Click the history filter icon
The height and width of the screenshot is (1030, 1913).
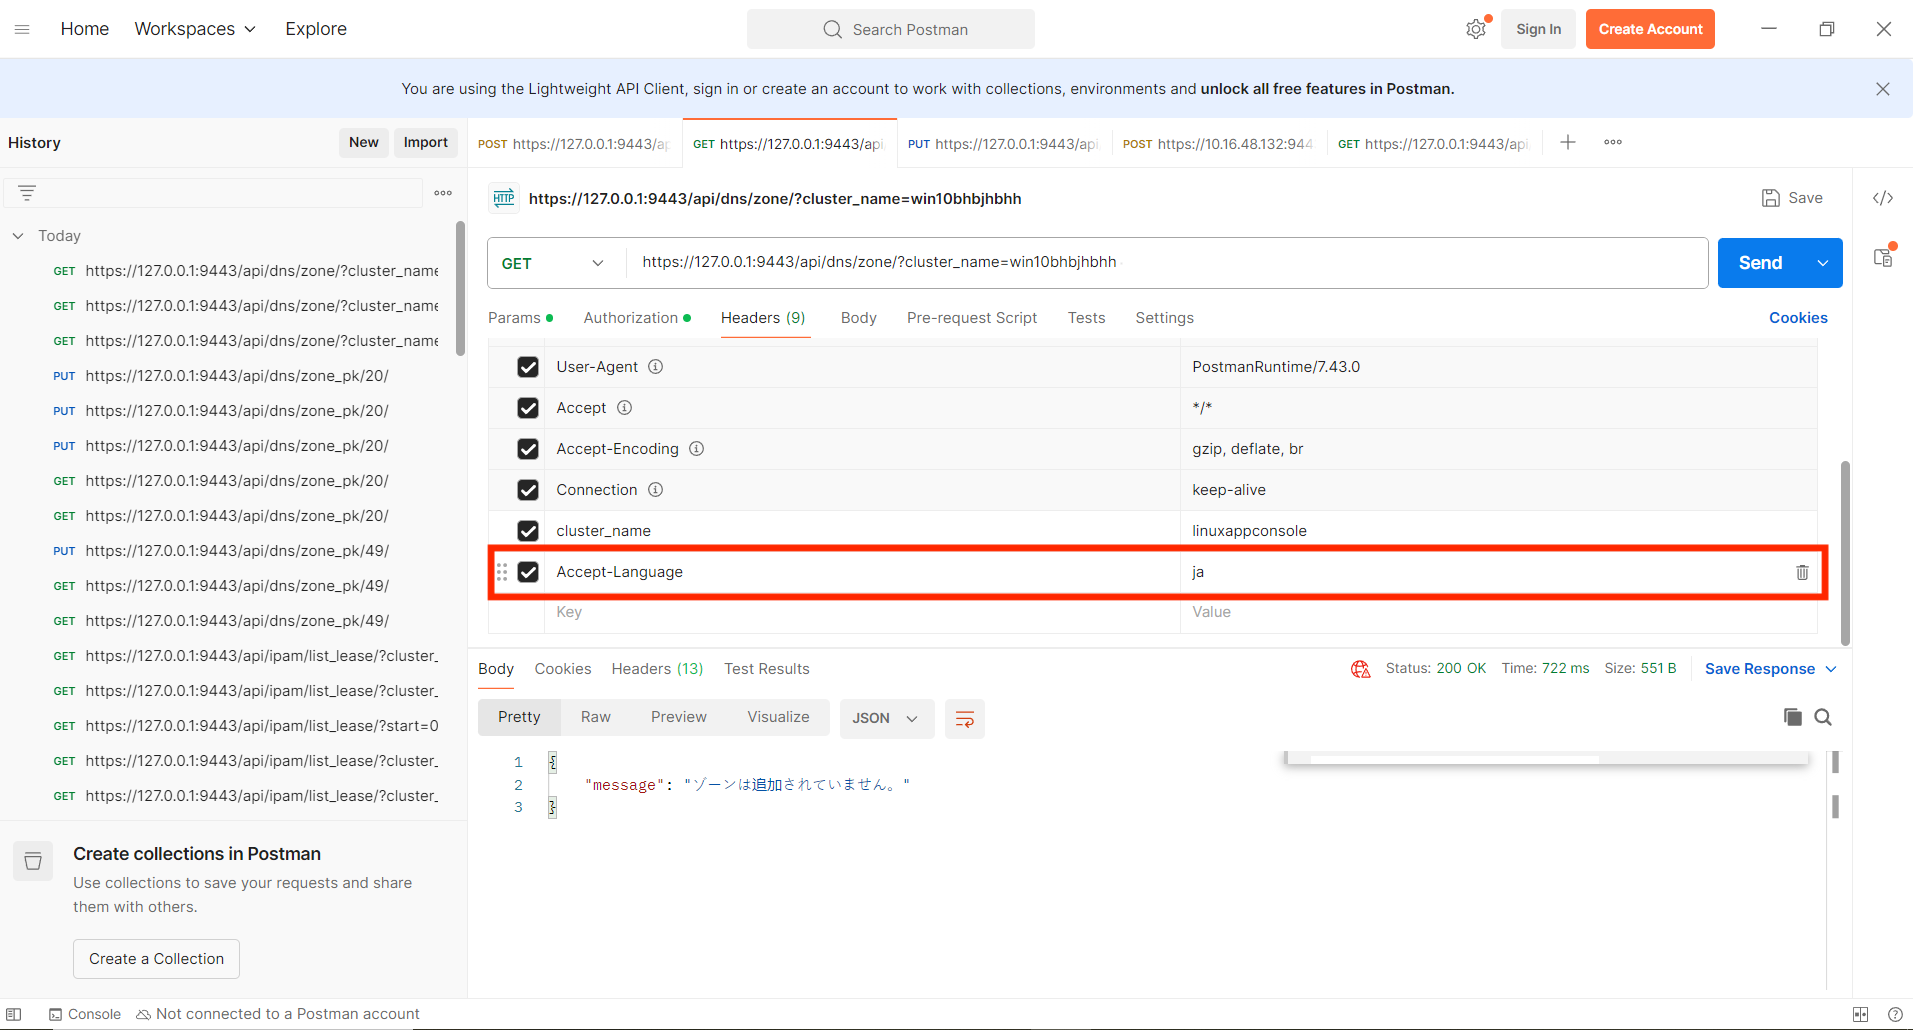27,193
